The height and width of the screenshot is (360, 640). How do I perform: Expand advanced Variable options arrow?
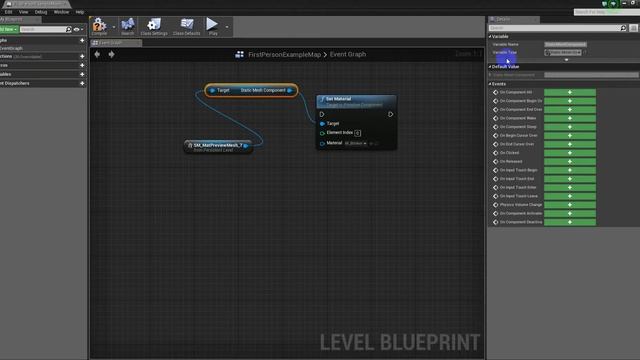pos(566,60)
